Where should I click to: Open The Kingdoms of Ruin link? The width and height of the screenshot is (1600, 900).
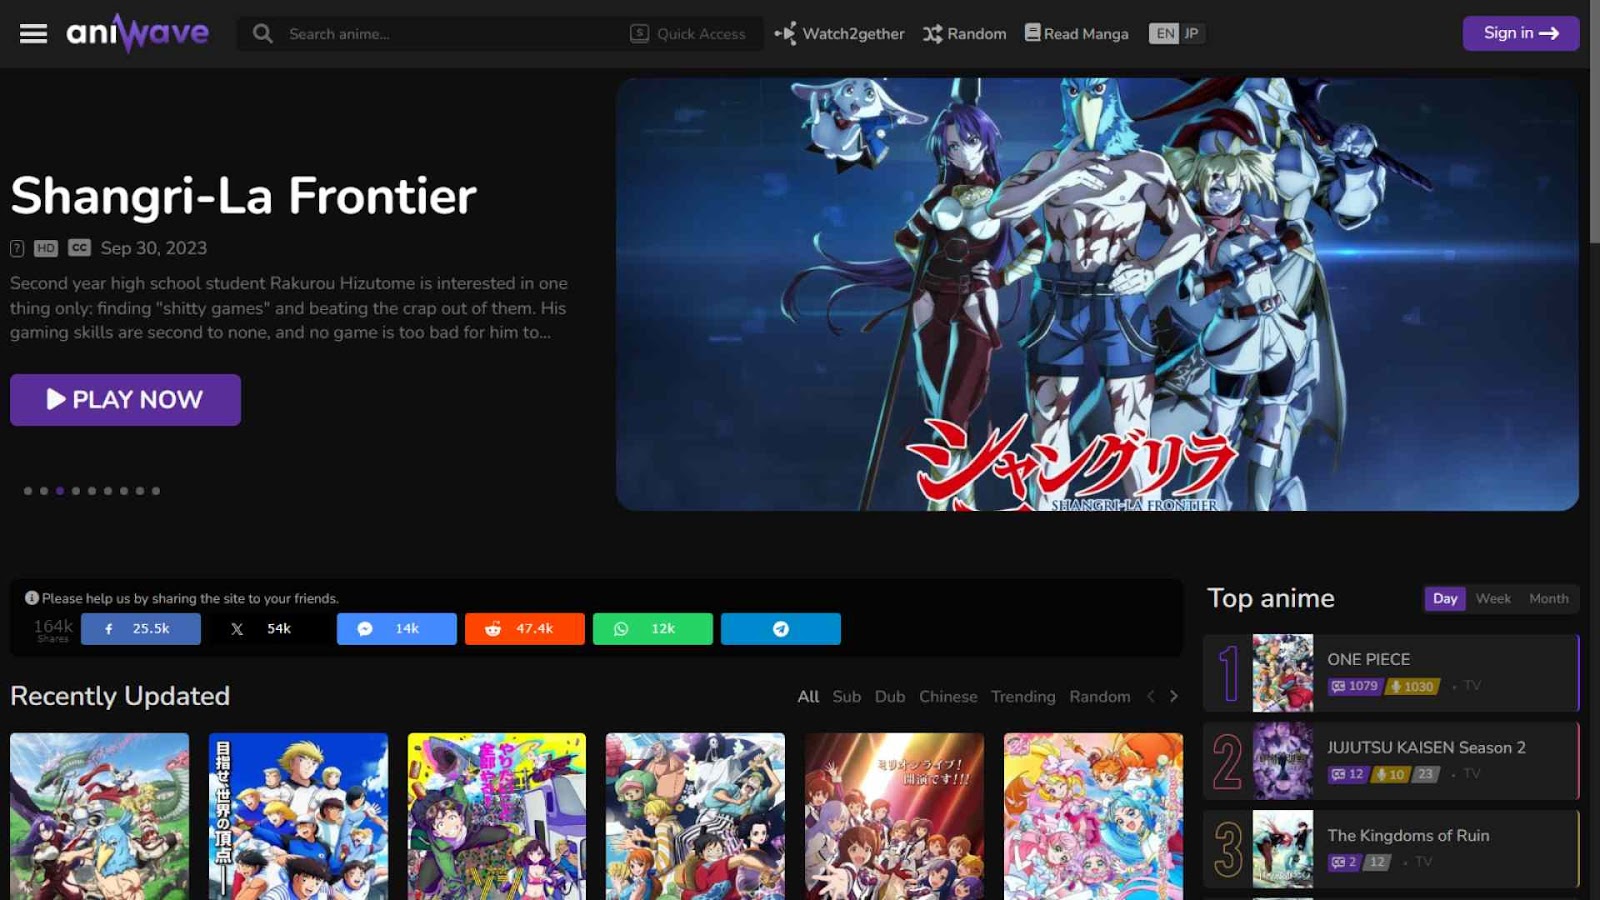[1408, 836]
